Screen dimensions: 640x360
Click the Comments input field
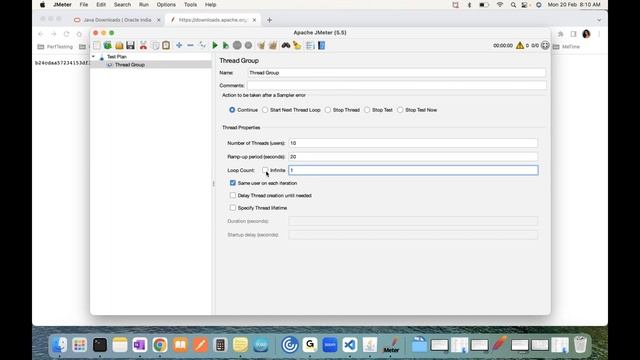pyautogui.click(x=396, y=85)
